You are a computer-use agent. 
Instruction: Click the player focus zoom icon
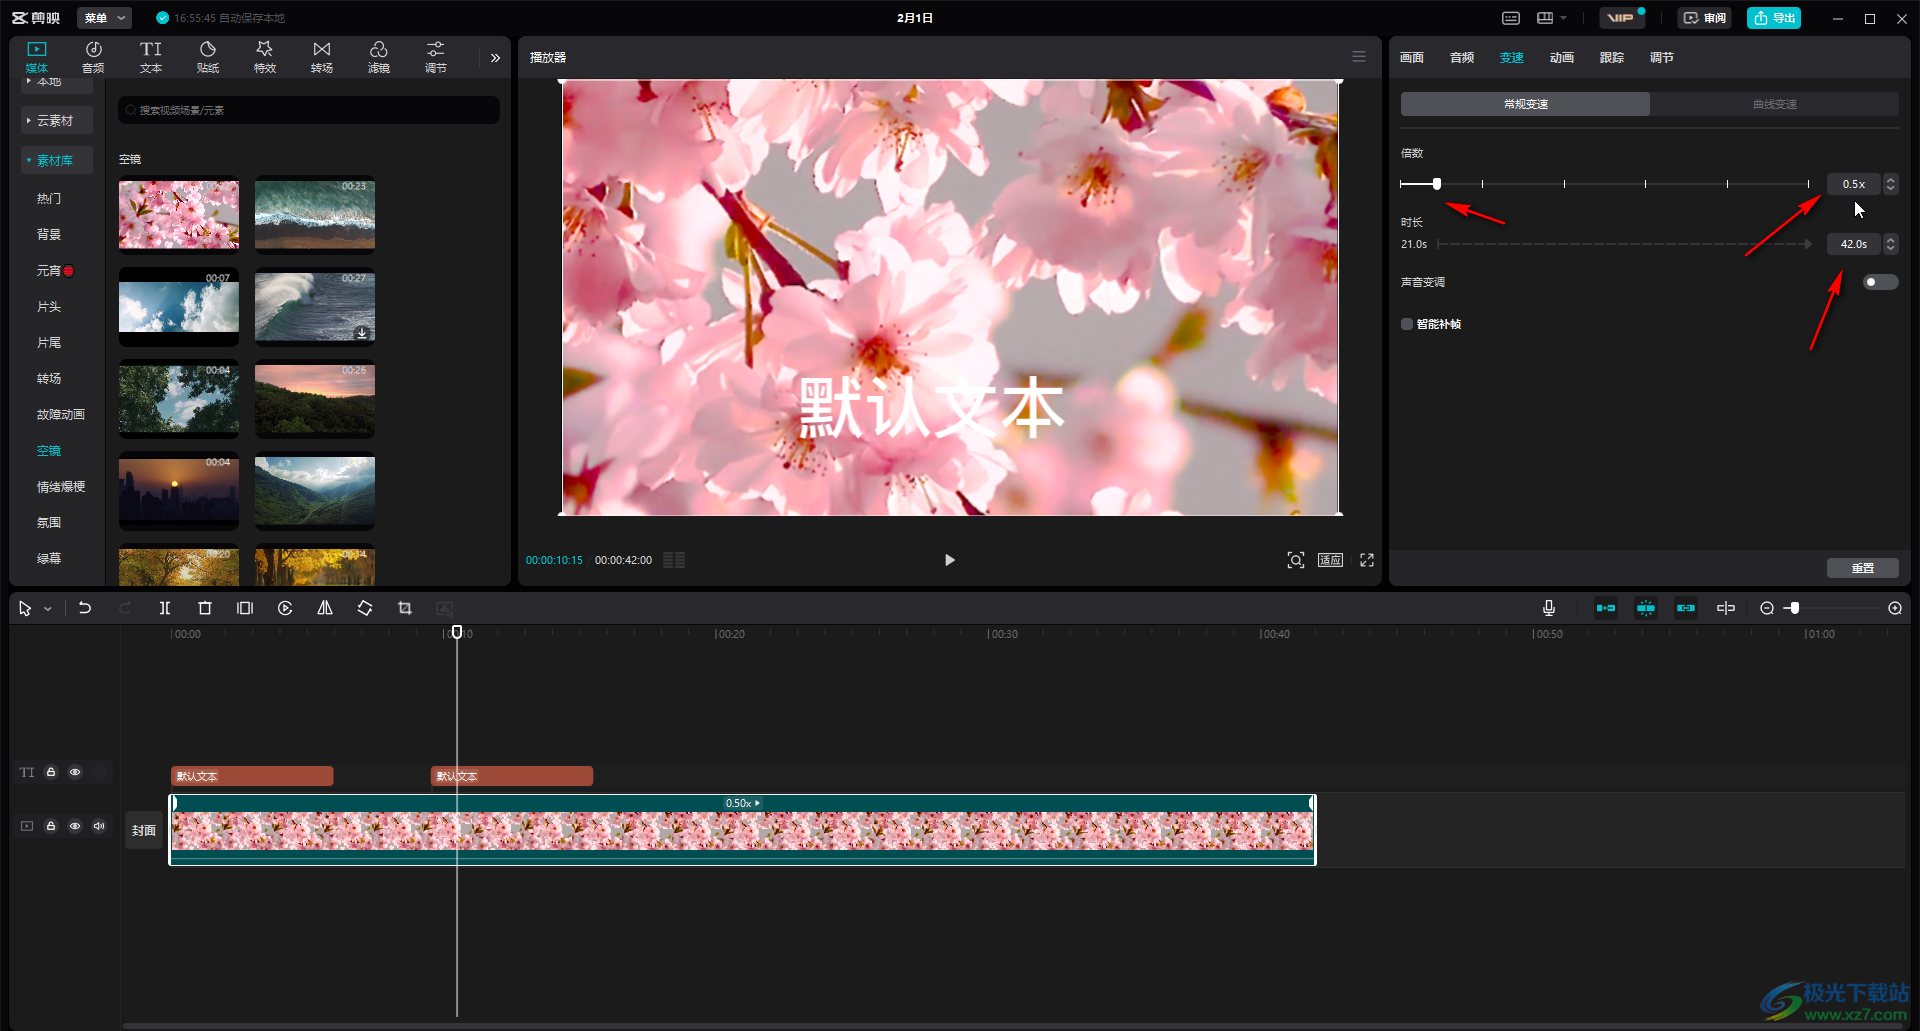[1296, 560]
